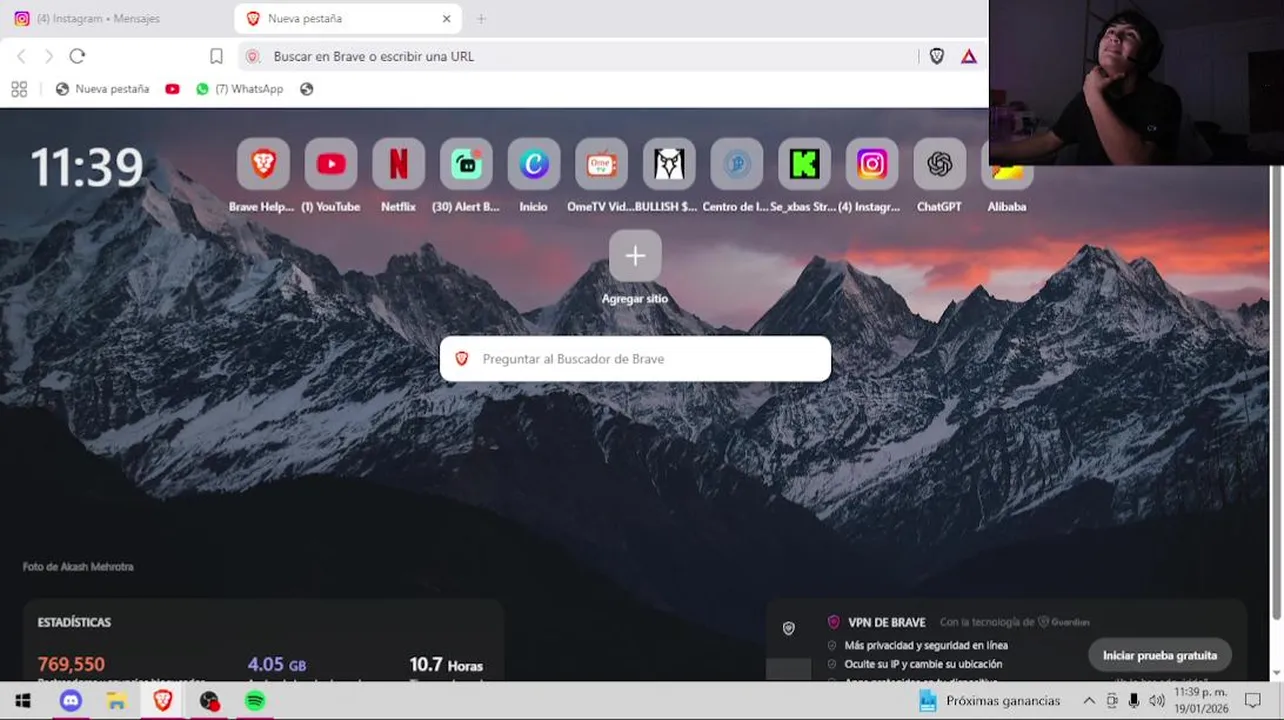Open photo credit Foto de Akash Mehrotra

pyautogui.click(x=78, y=567)
